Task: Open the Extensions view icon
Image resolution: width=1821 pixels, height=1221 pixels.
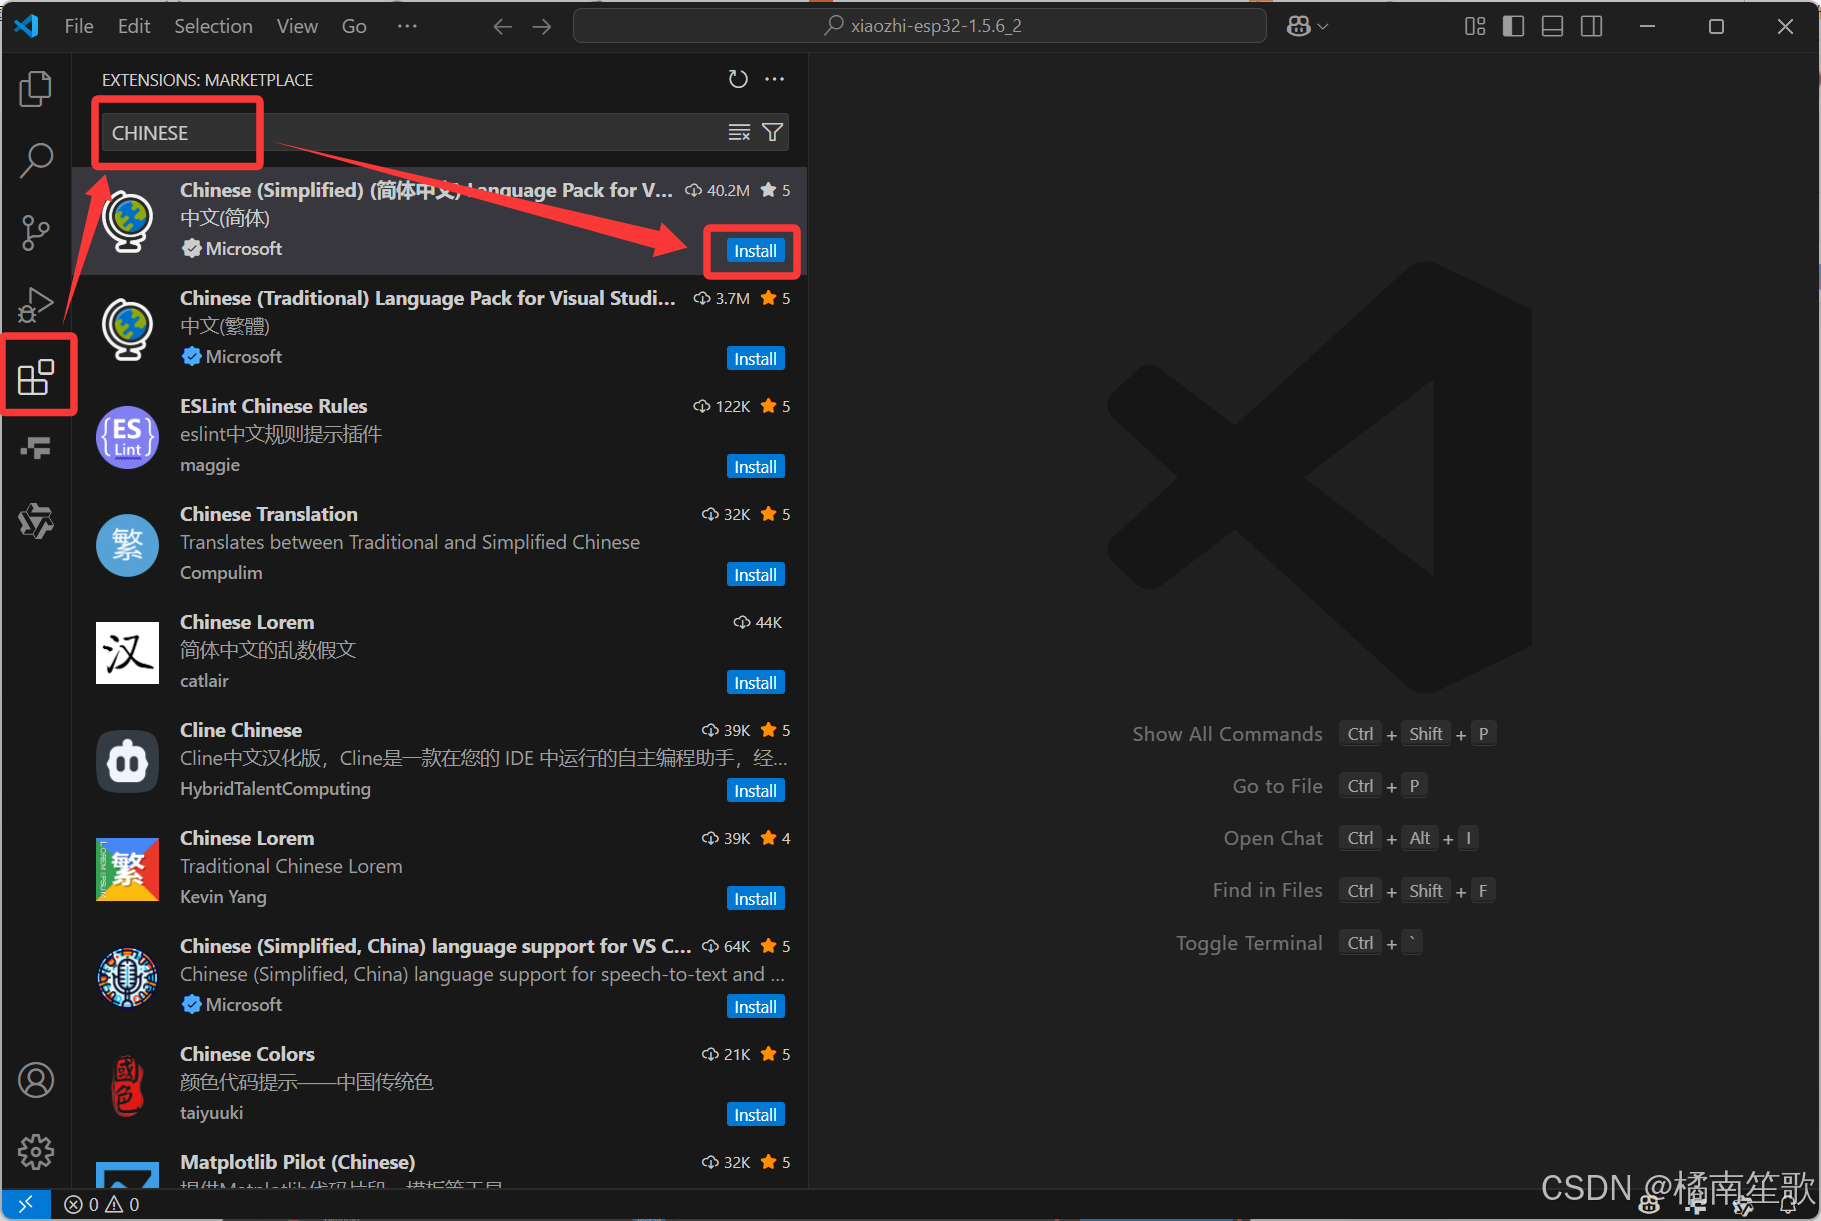Action: 36,376
